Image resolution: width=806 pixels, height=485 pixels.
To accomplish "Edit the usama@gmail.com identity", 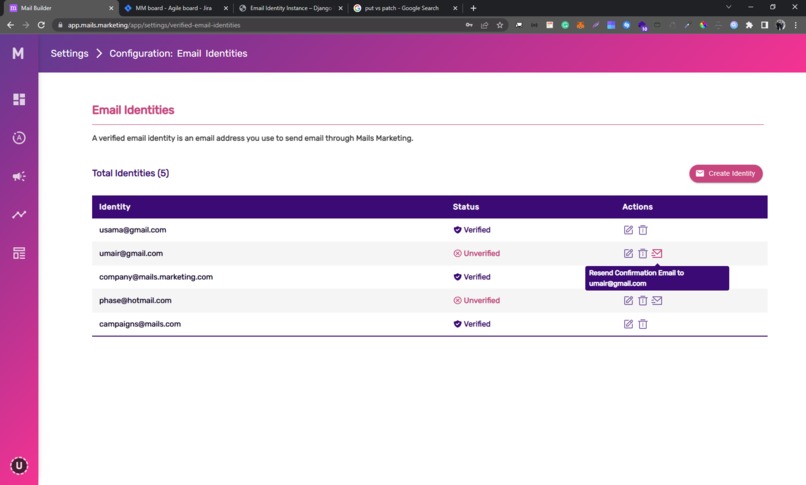I will (x=628, y=230).
